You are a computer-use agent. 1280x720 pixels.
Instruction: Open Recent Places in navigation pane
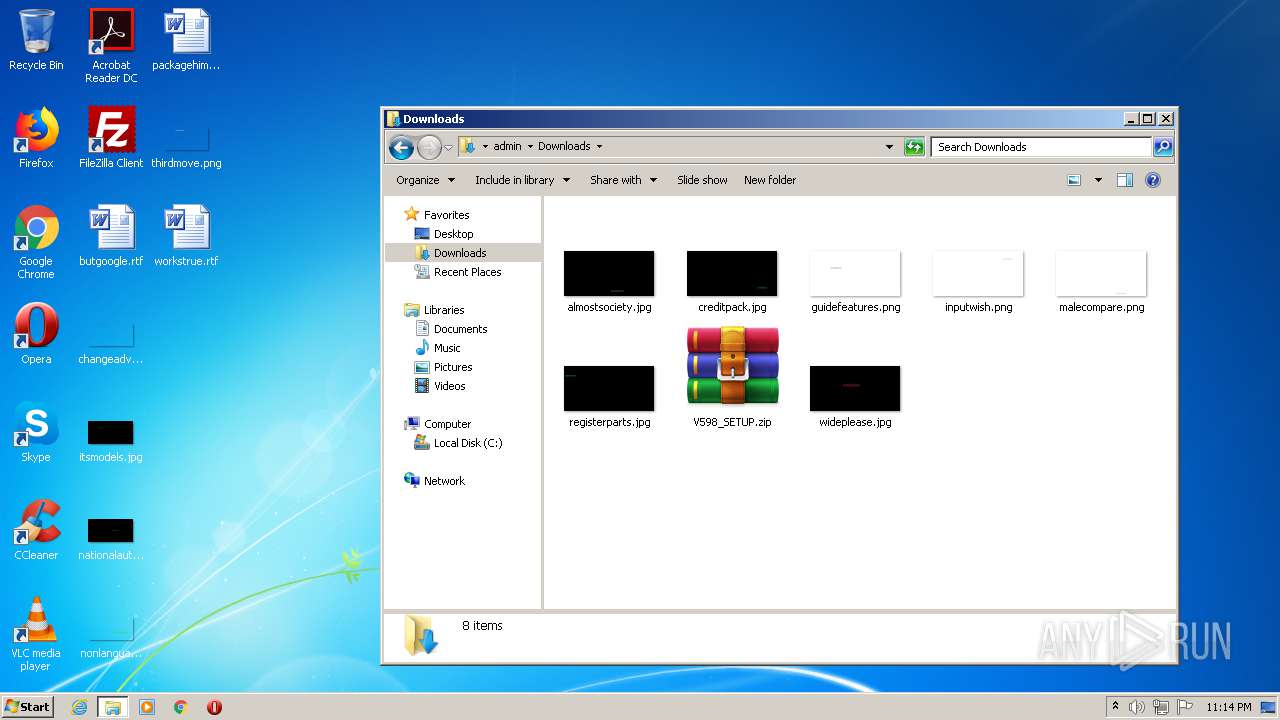pyautogui.click(x=467, y=272)
